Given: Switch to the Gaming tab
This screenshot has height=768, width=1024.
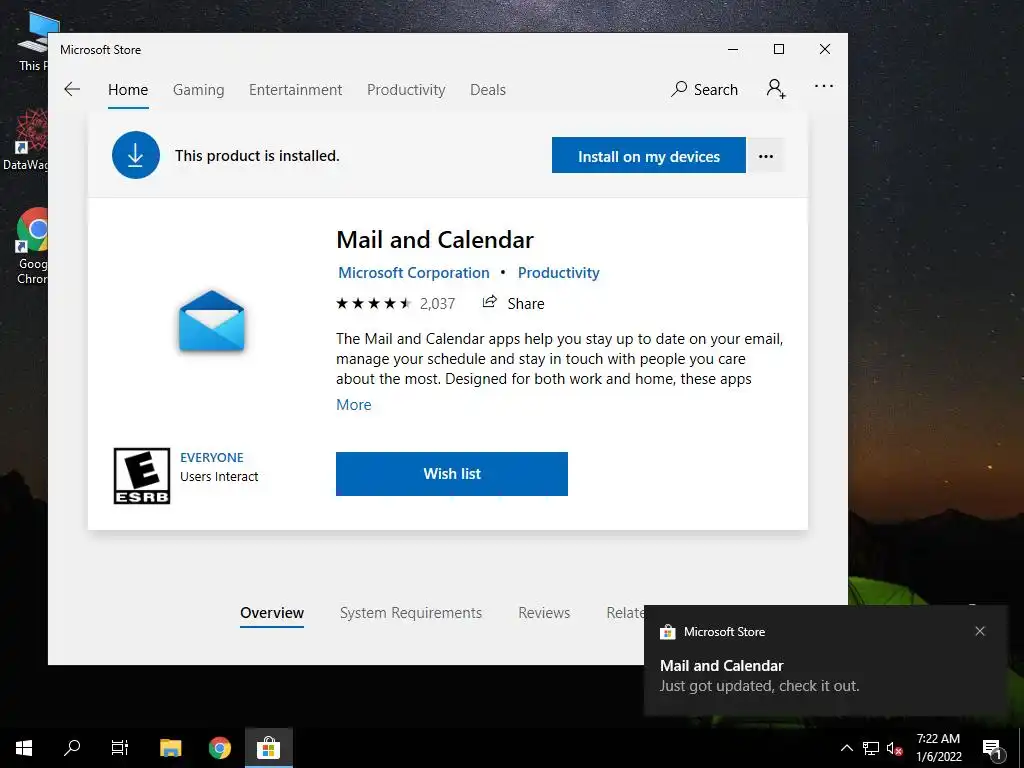Looking at the screenshot, I should [x=199, y=89].
